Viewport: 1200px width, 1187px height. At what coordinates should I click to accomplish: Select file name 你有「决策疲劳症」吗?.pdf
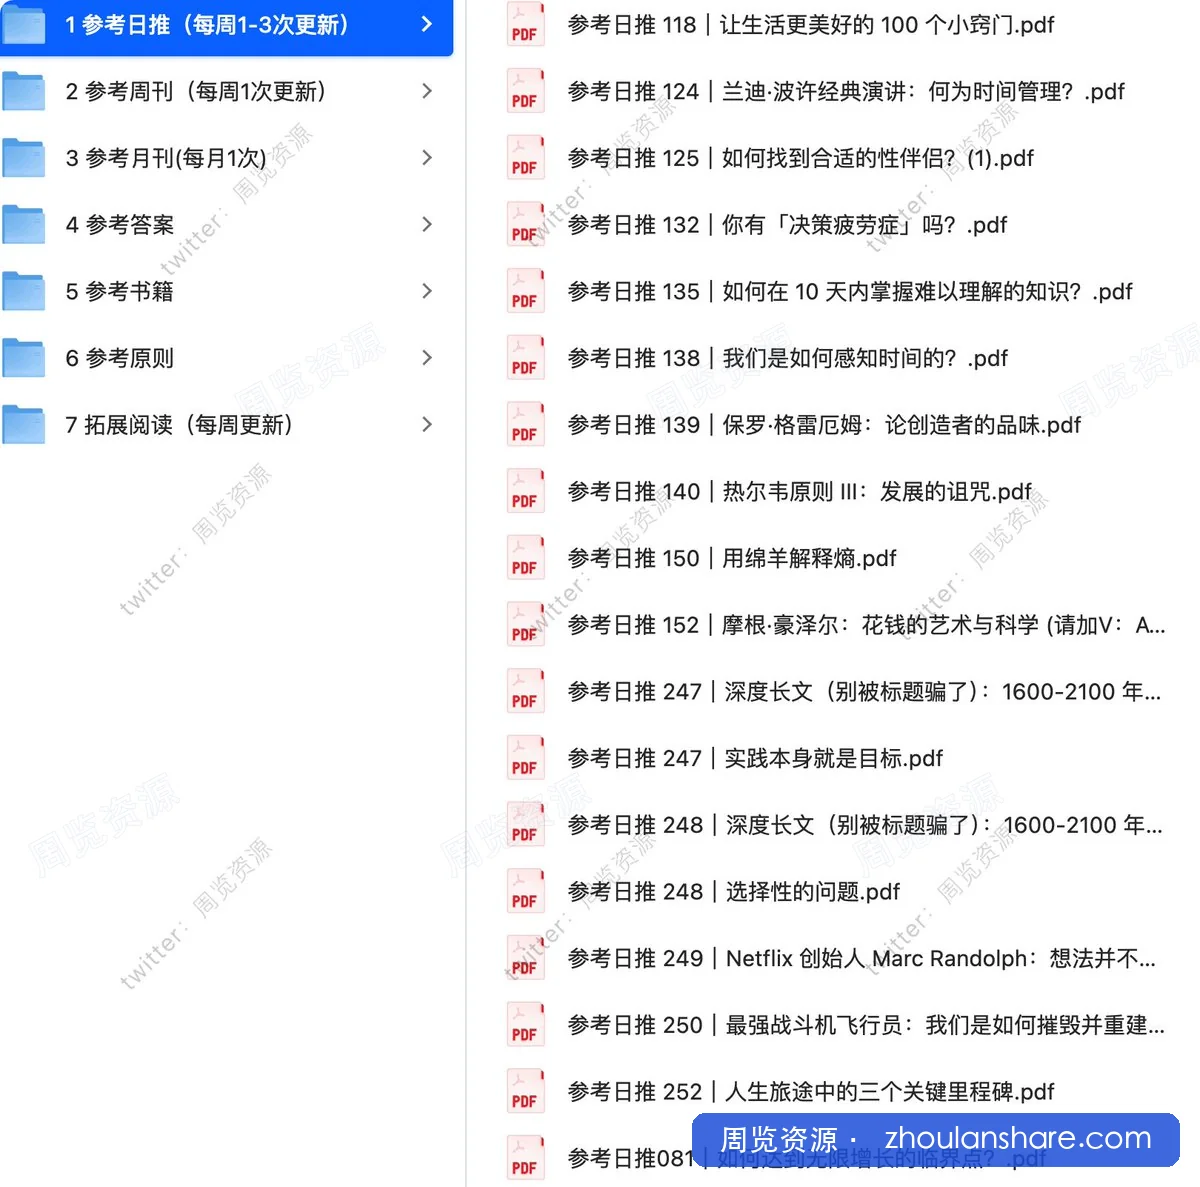tap(865, 225)
